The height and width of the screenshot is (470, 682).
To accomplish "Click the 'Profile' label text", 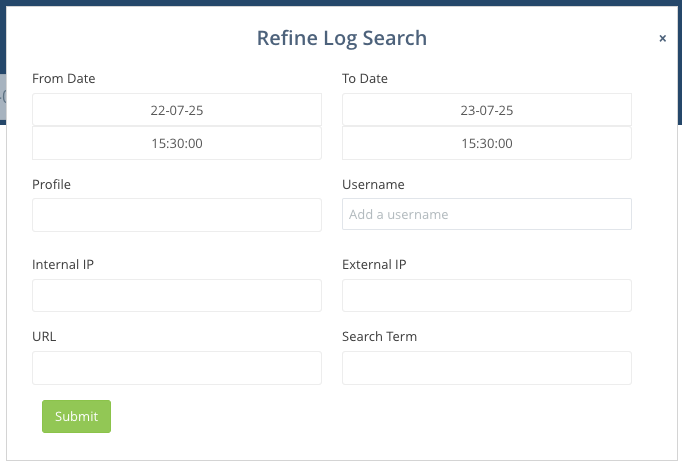I will (52, 184).
